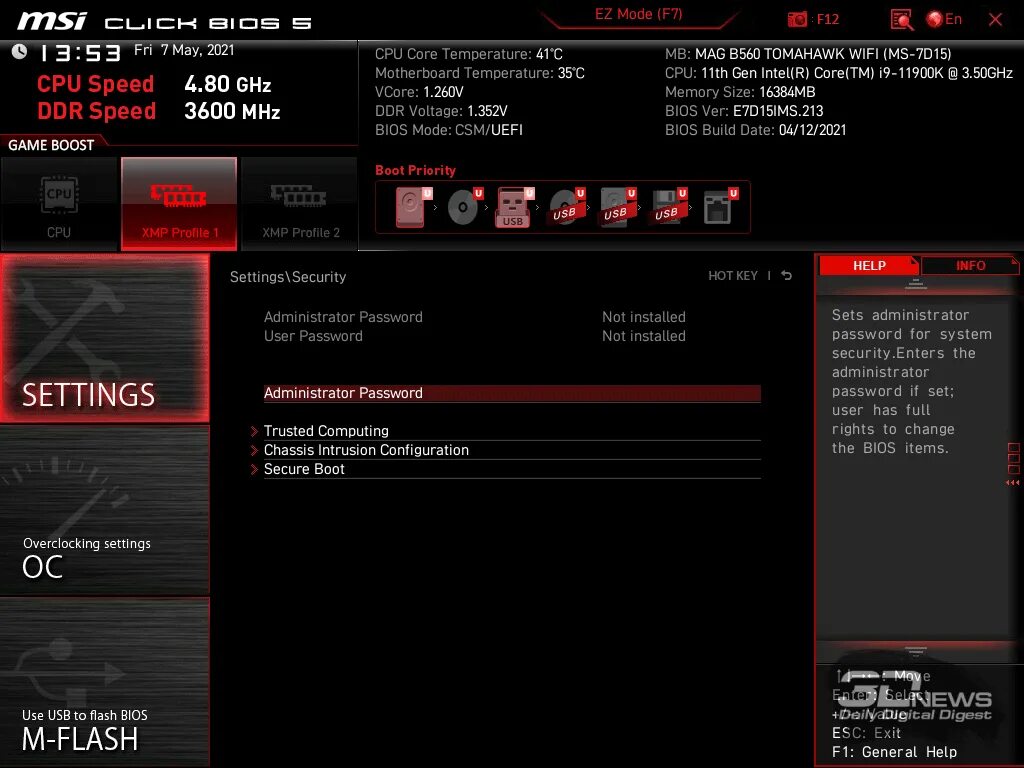Collapse the side panel with red arrows
The height and width of the screenshot is (768, 1024).
coord(1013,483)
